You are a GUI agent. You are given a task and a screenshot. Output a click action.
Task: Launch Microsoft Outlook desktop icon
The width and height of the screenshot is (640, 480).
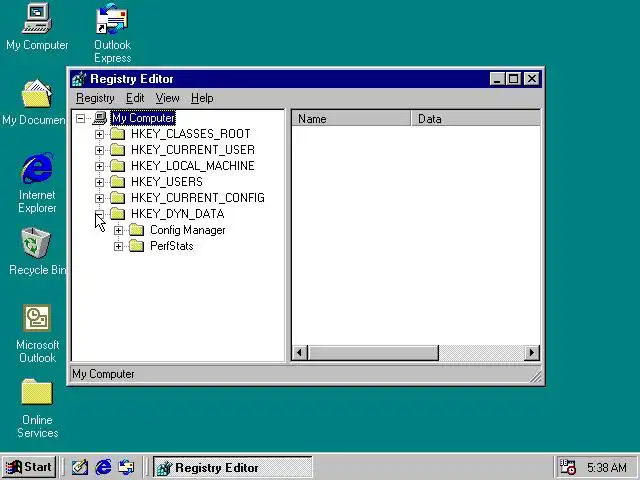click(37, 317)
